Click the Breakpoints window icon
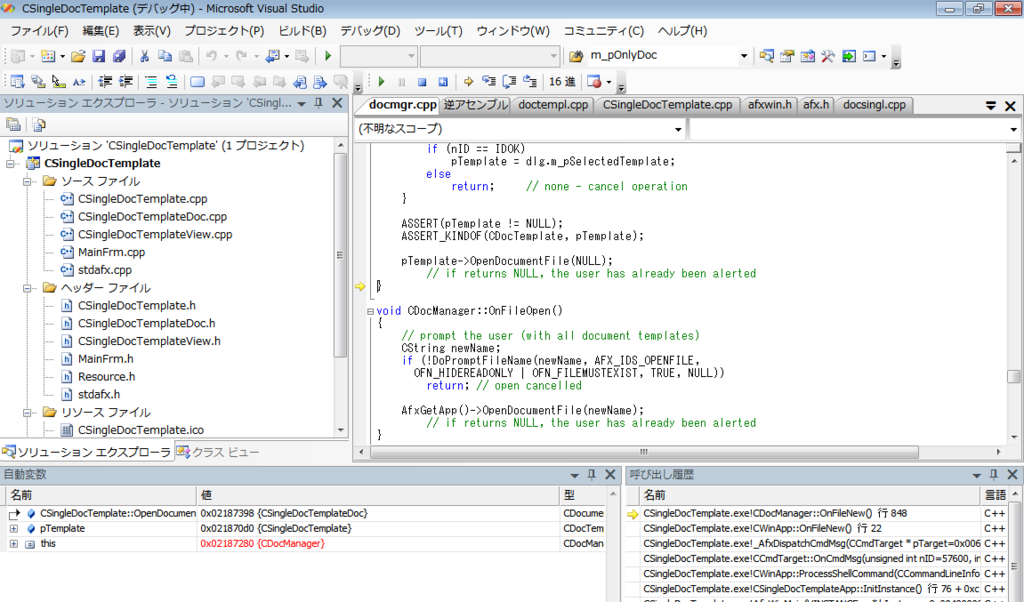Image resolution: width=1024 pixels, height=602 pixels. coord(594,82)
